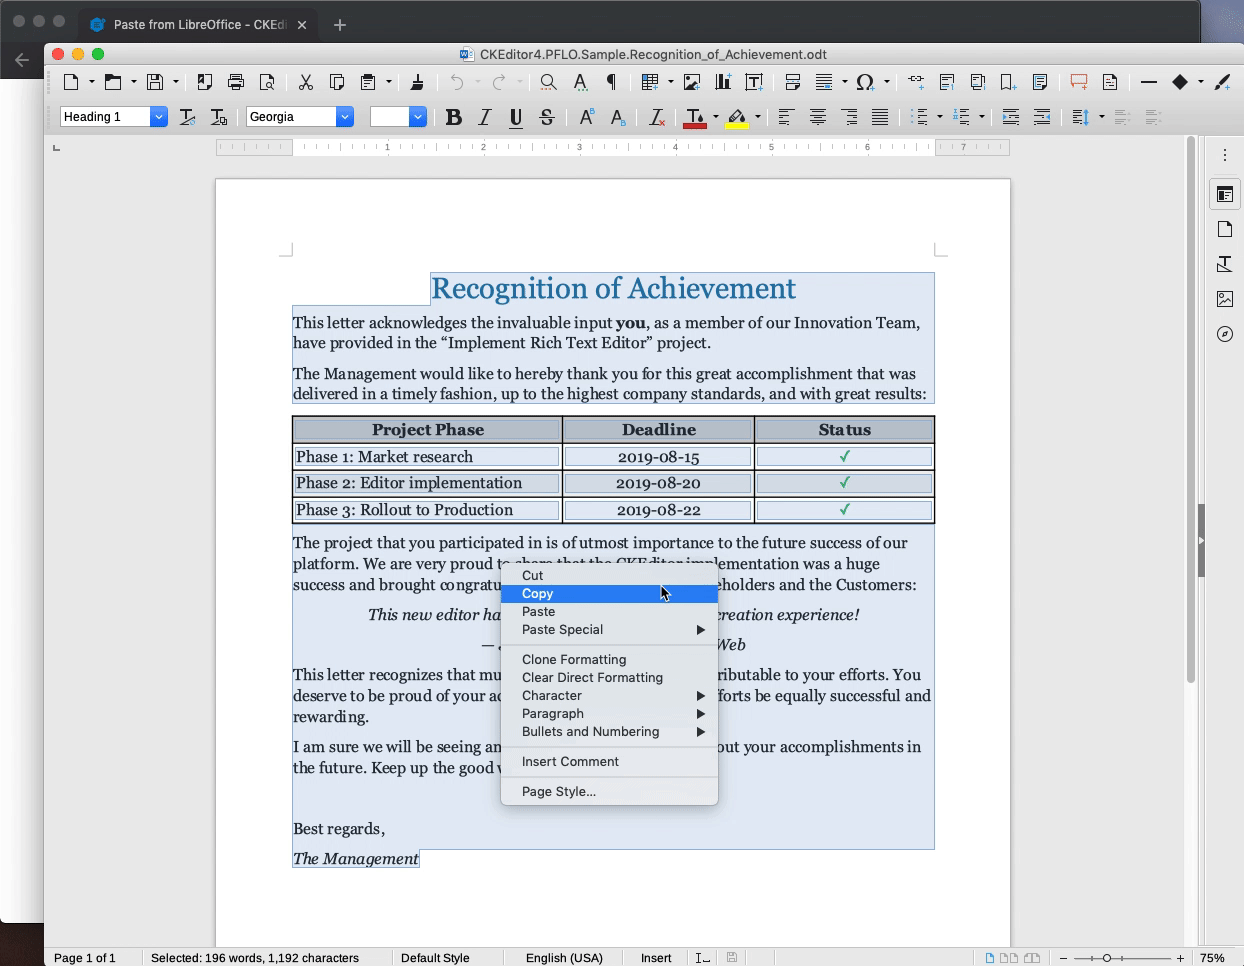
Task: Open sidebar Gallery panel icon
Action: coord(1225,299)
